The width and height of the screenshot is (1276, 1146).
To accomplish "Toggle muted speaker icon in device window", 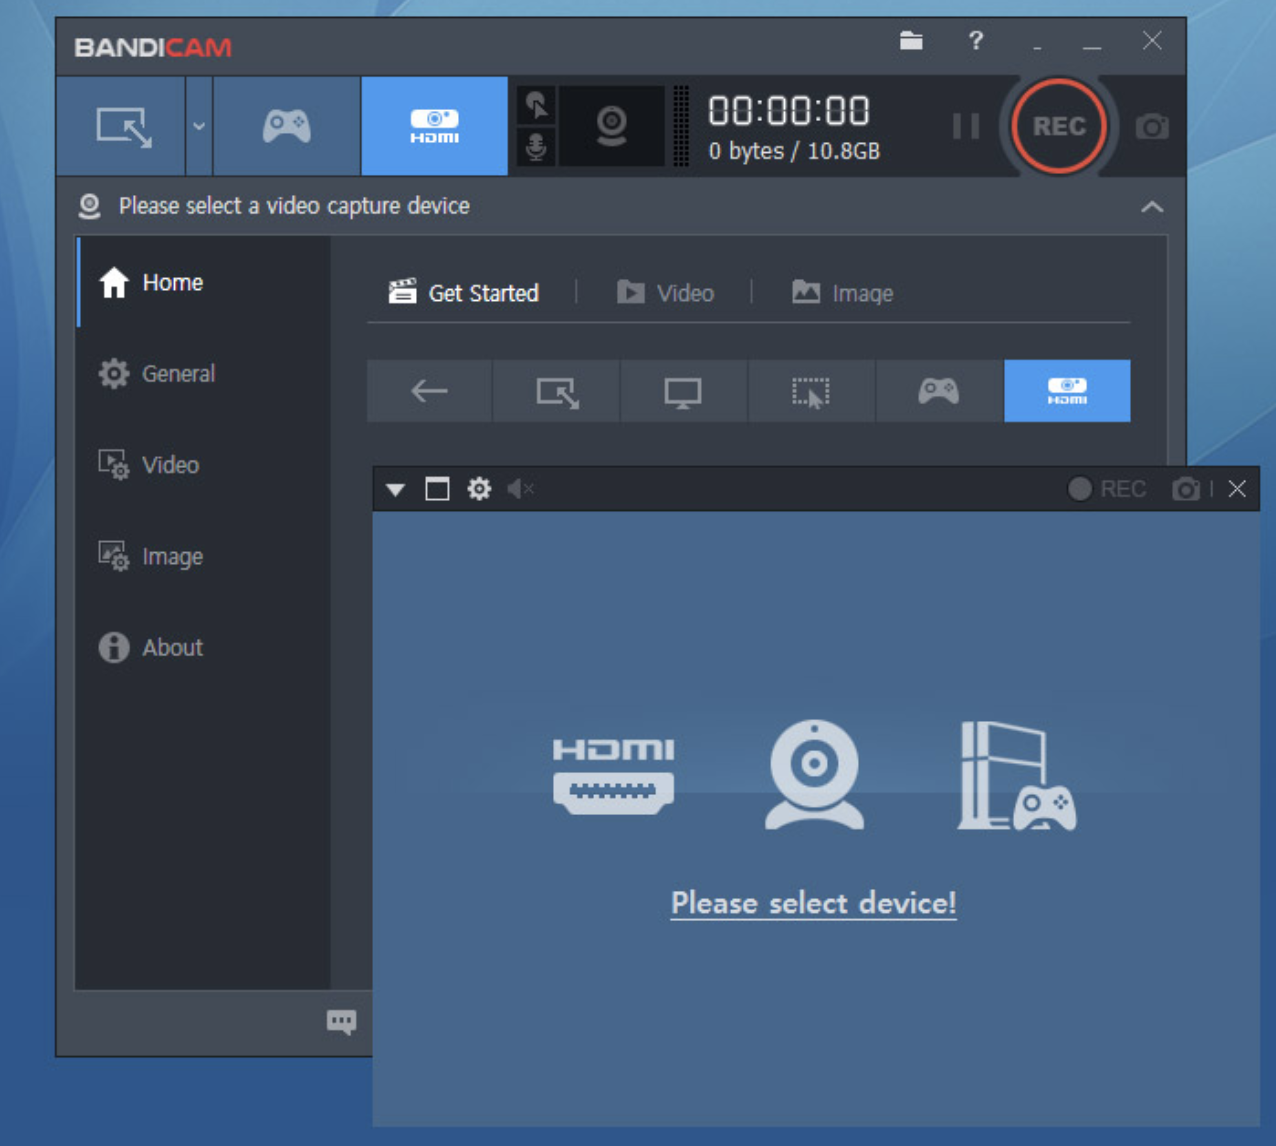I will (x=520, y=489).
